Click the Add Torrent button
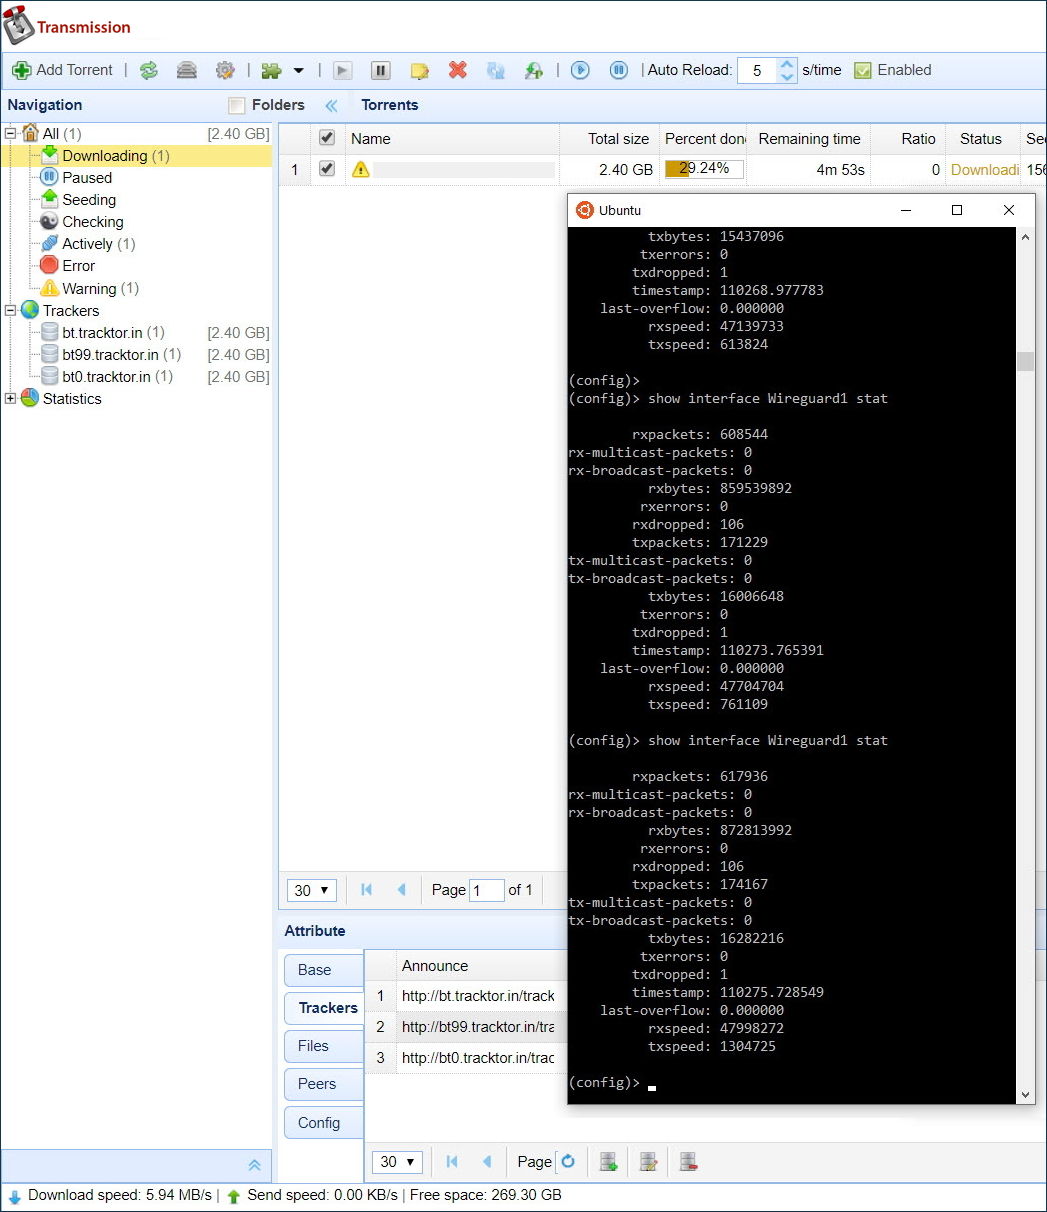 63,70
